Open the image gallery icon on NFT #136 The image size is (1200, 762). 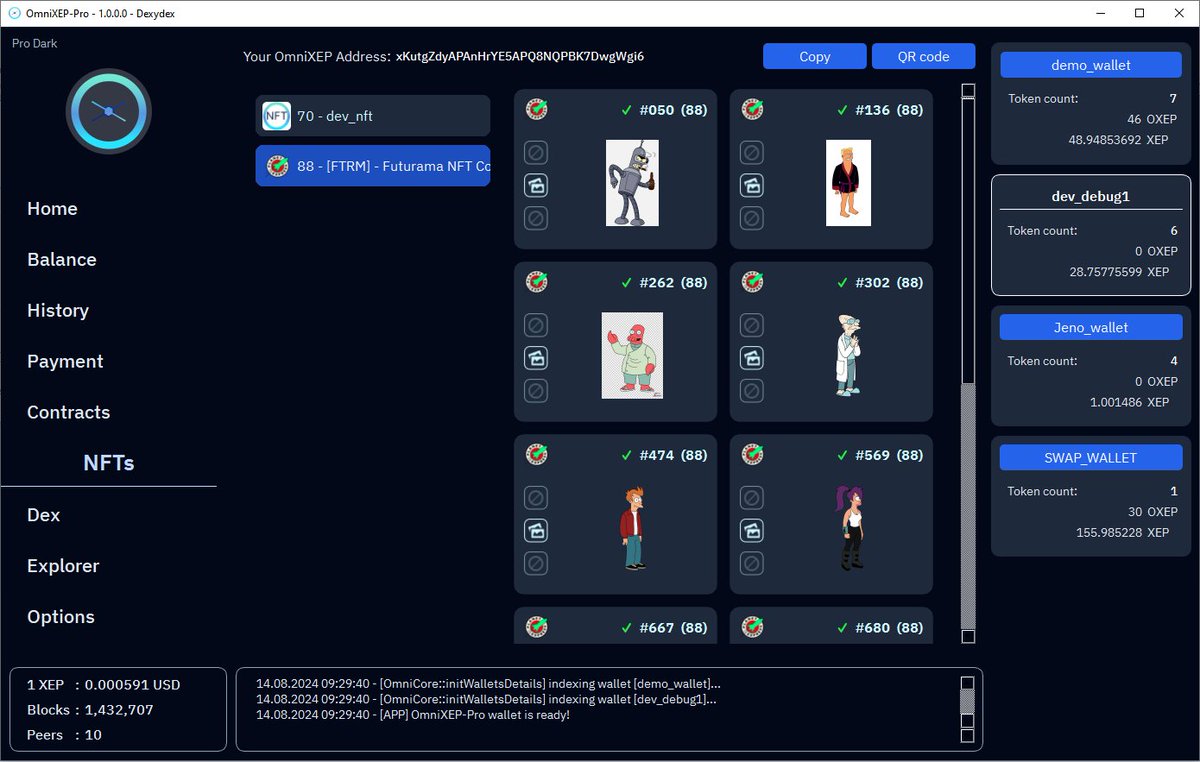point(752,185)
